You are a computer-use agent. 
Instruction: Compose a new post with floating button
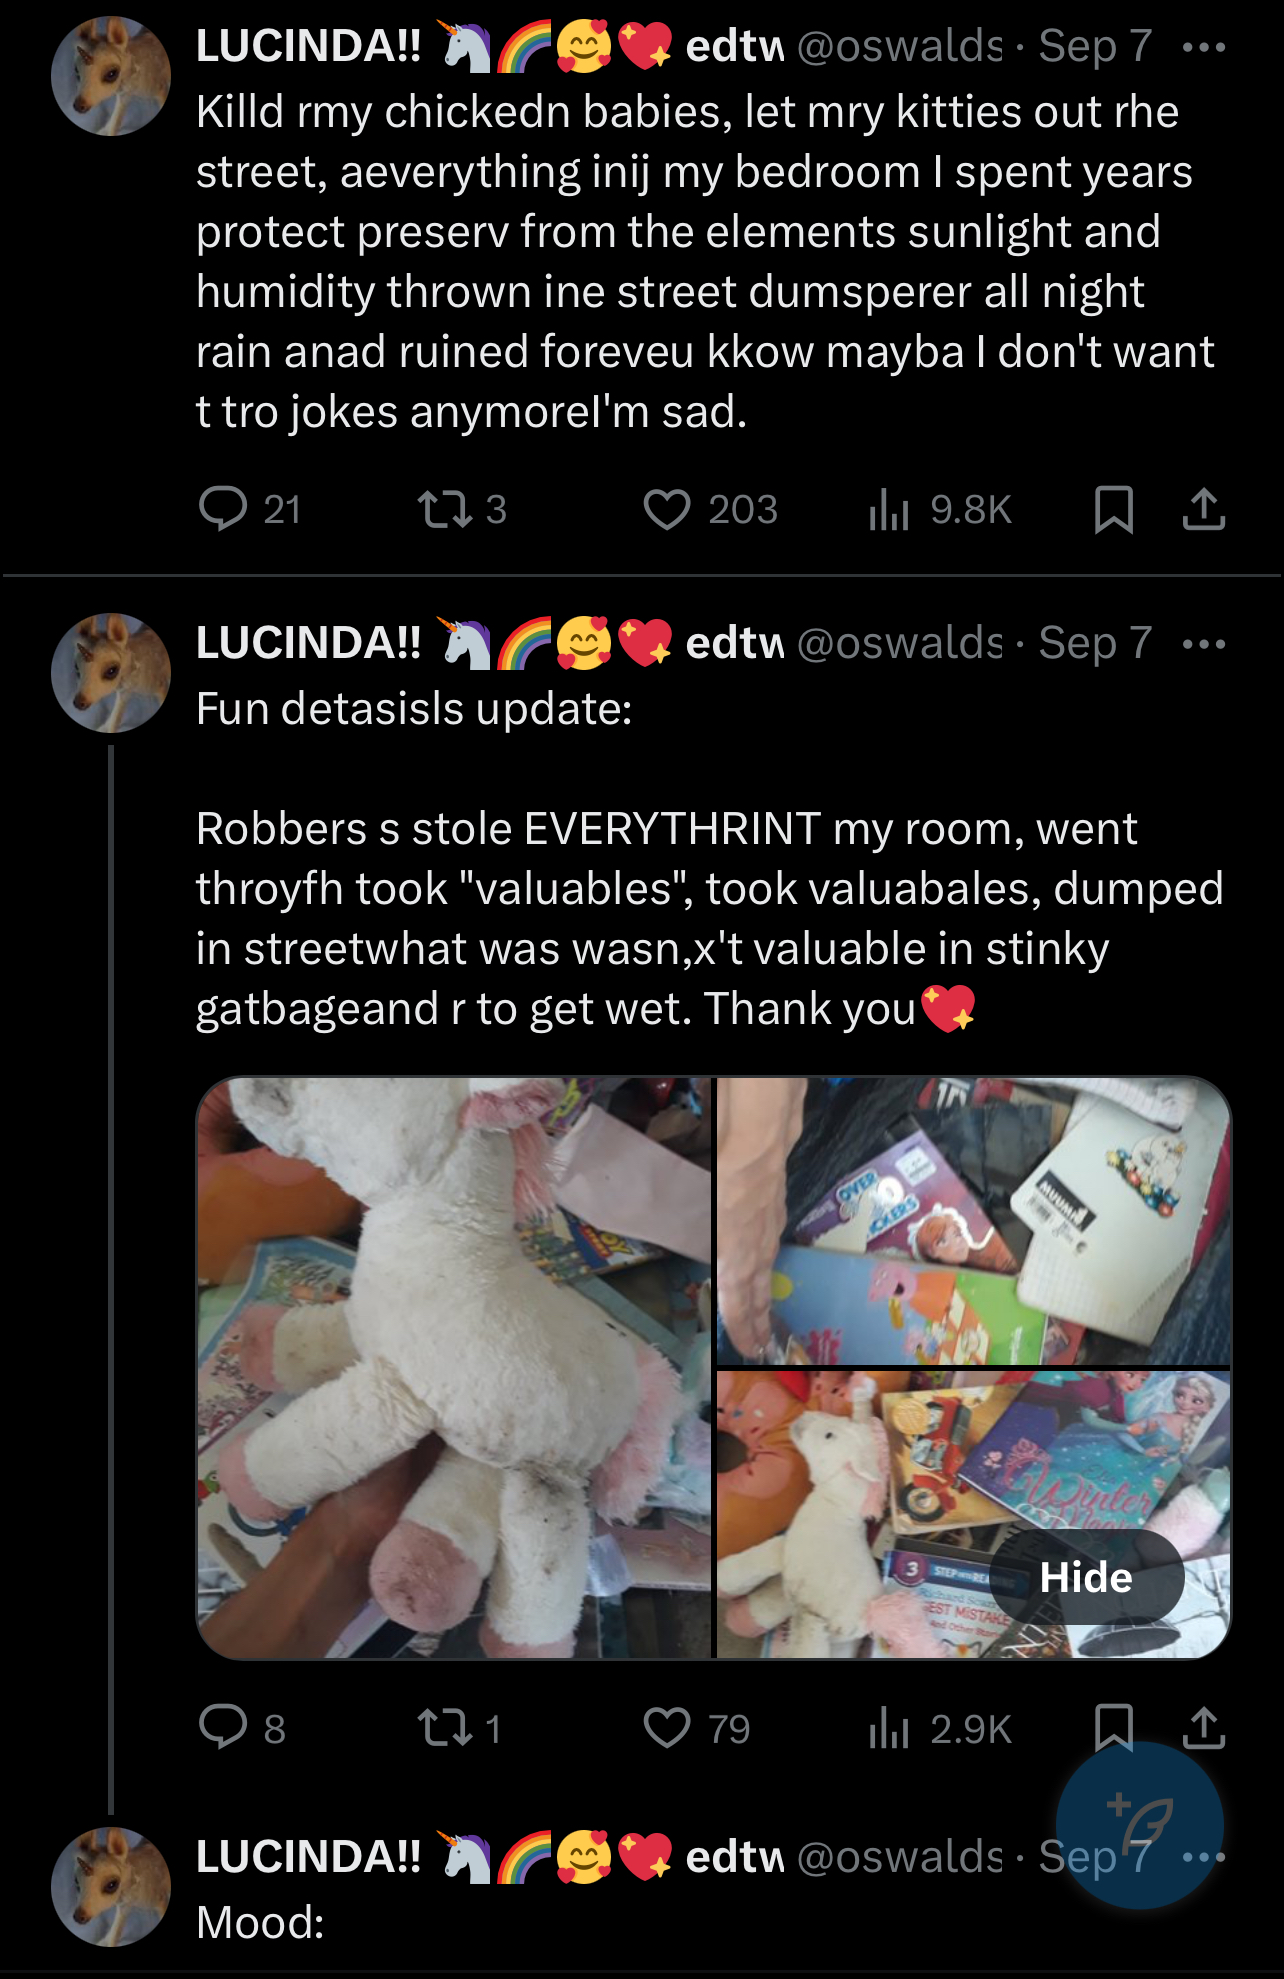[x=1140, y=1825]
